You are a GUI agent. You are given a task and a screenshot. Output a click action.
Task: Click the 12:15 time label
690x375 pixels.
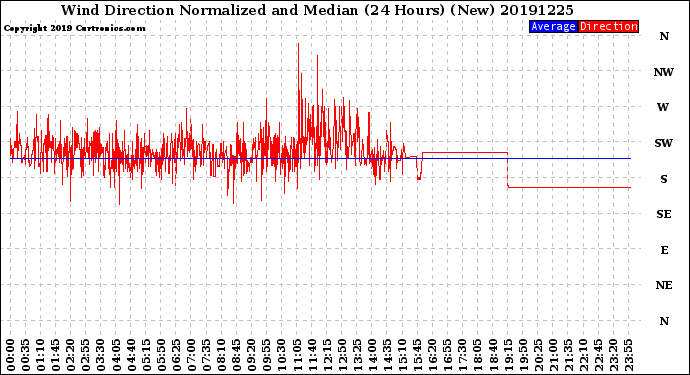pos(327,355)
